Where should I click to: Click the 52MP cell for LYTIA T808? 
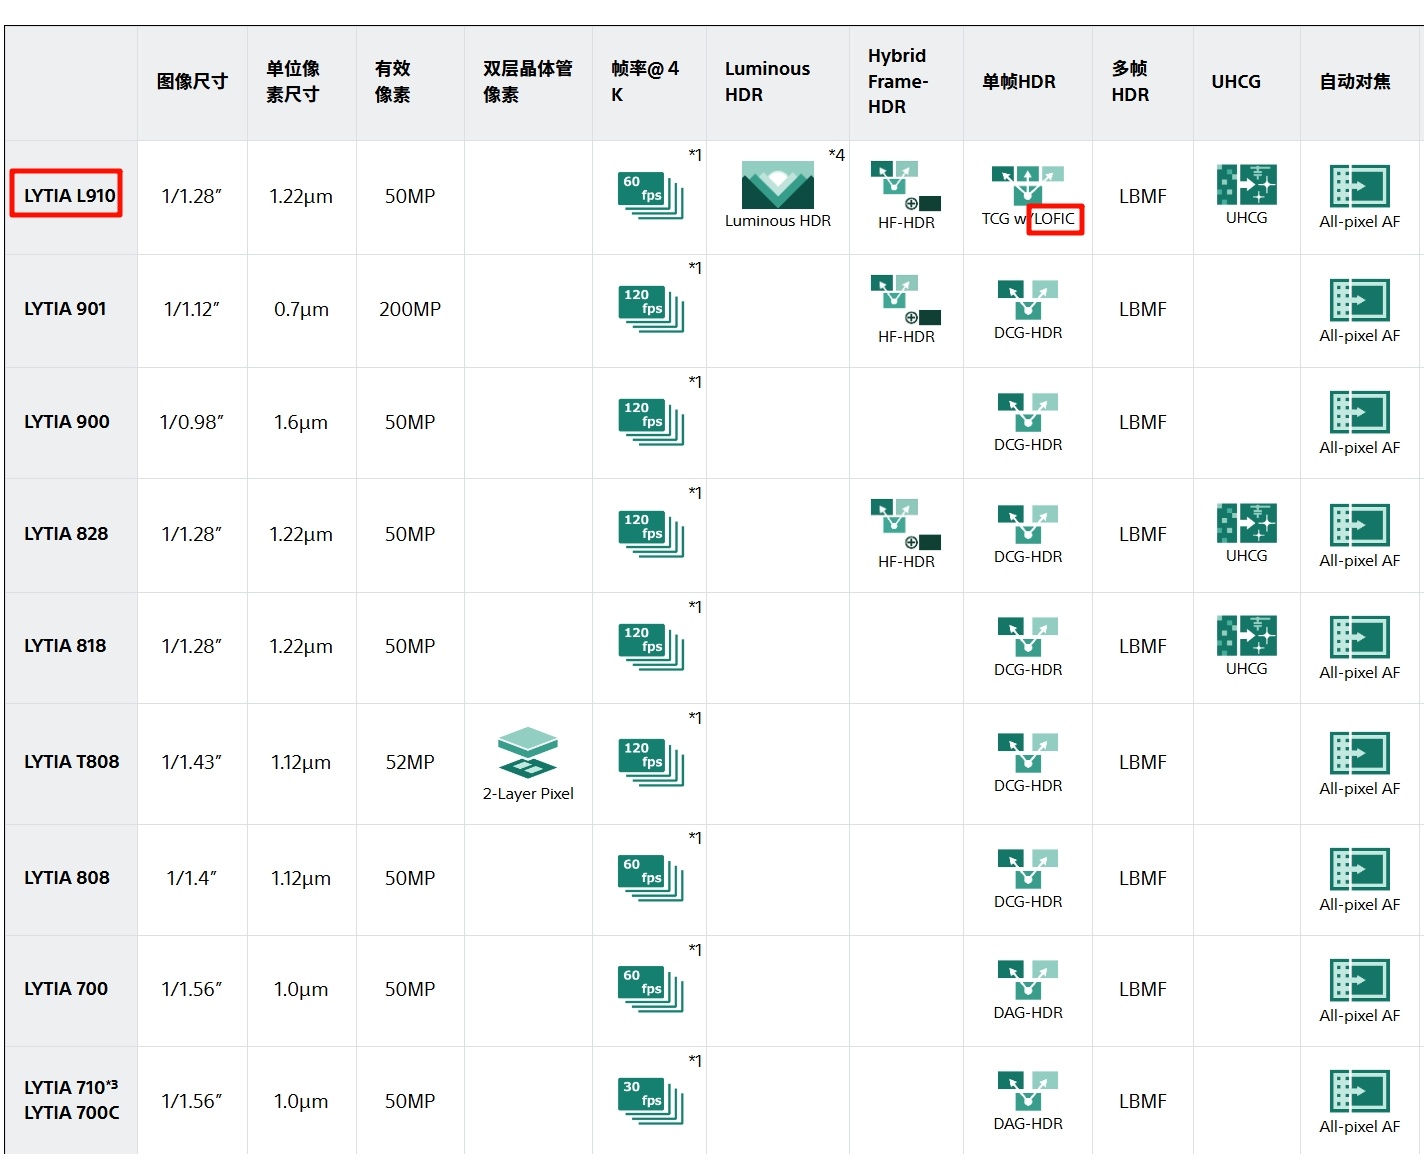410,763
